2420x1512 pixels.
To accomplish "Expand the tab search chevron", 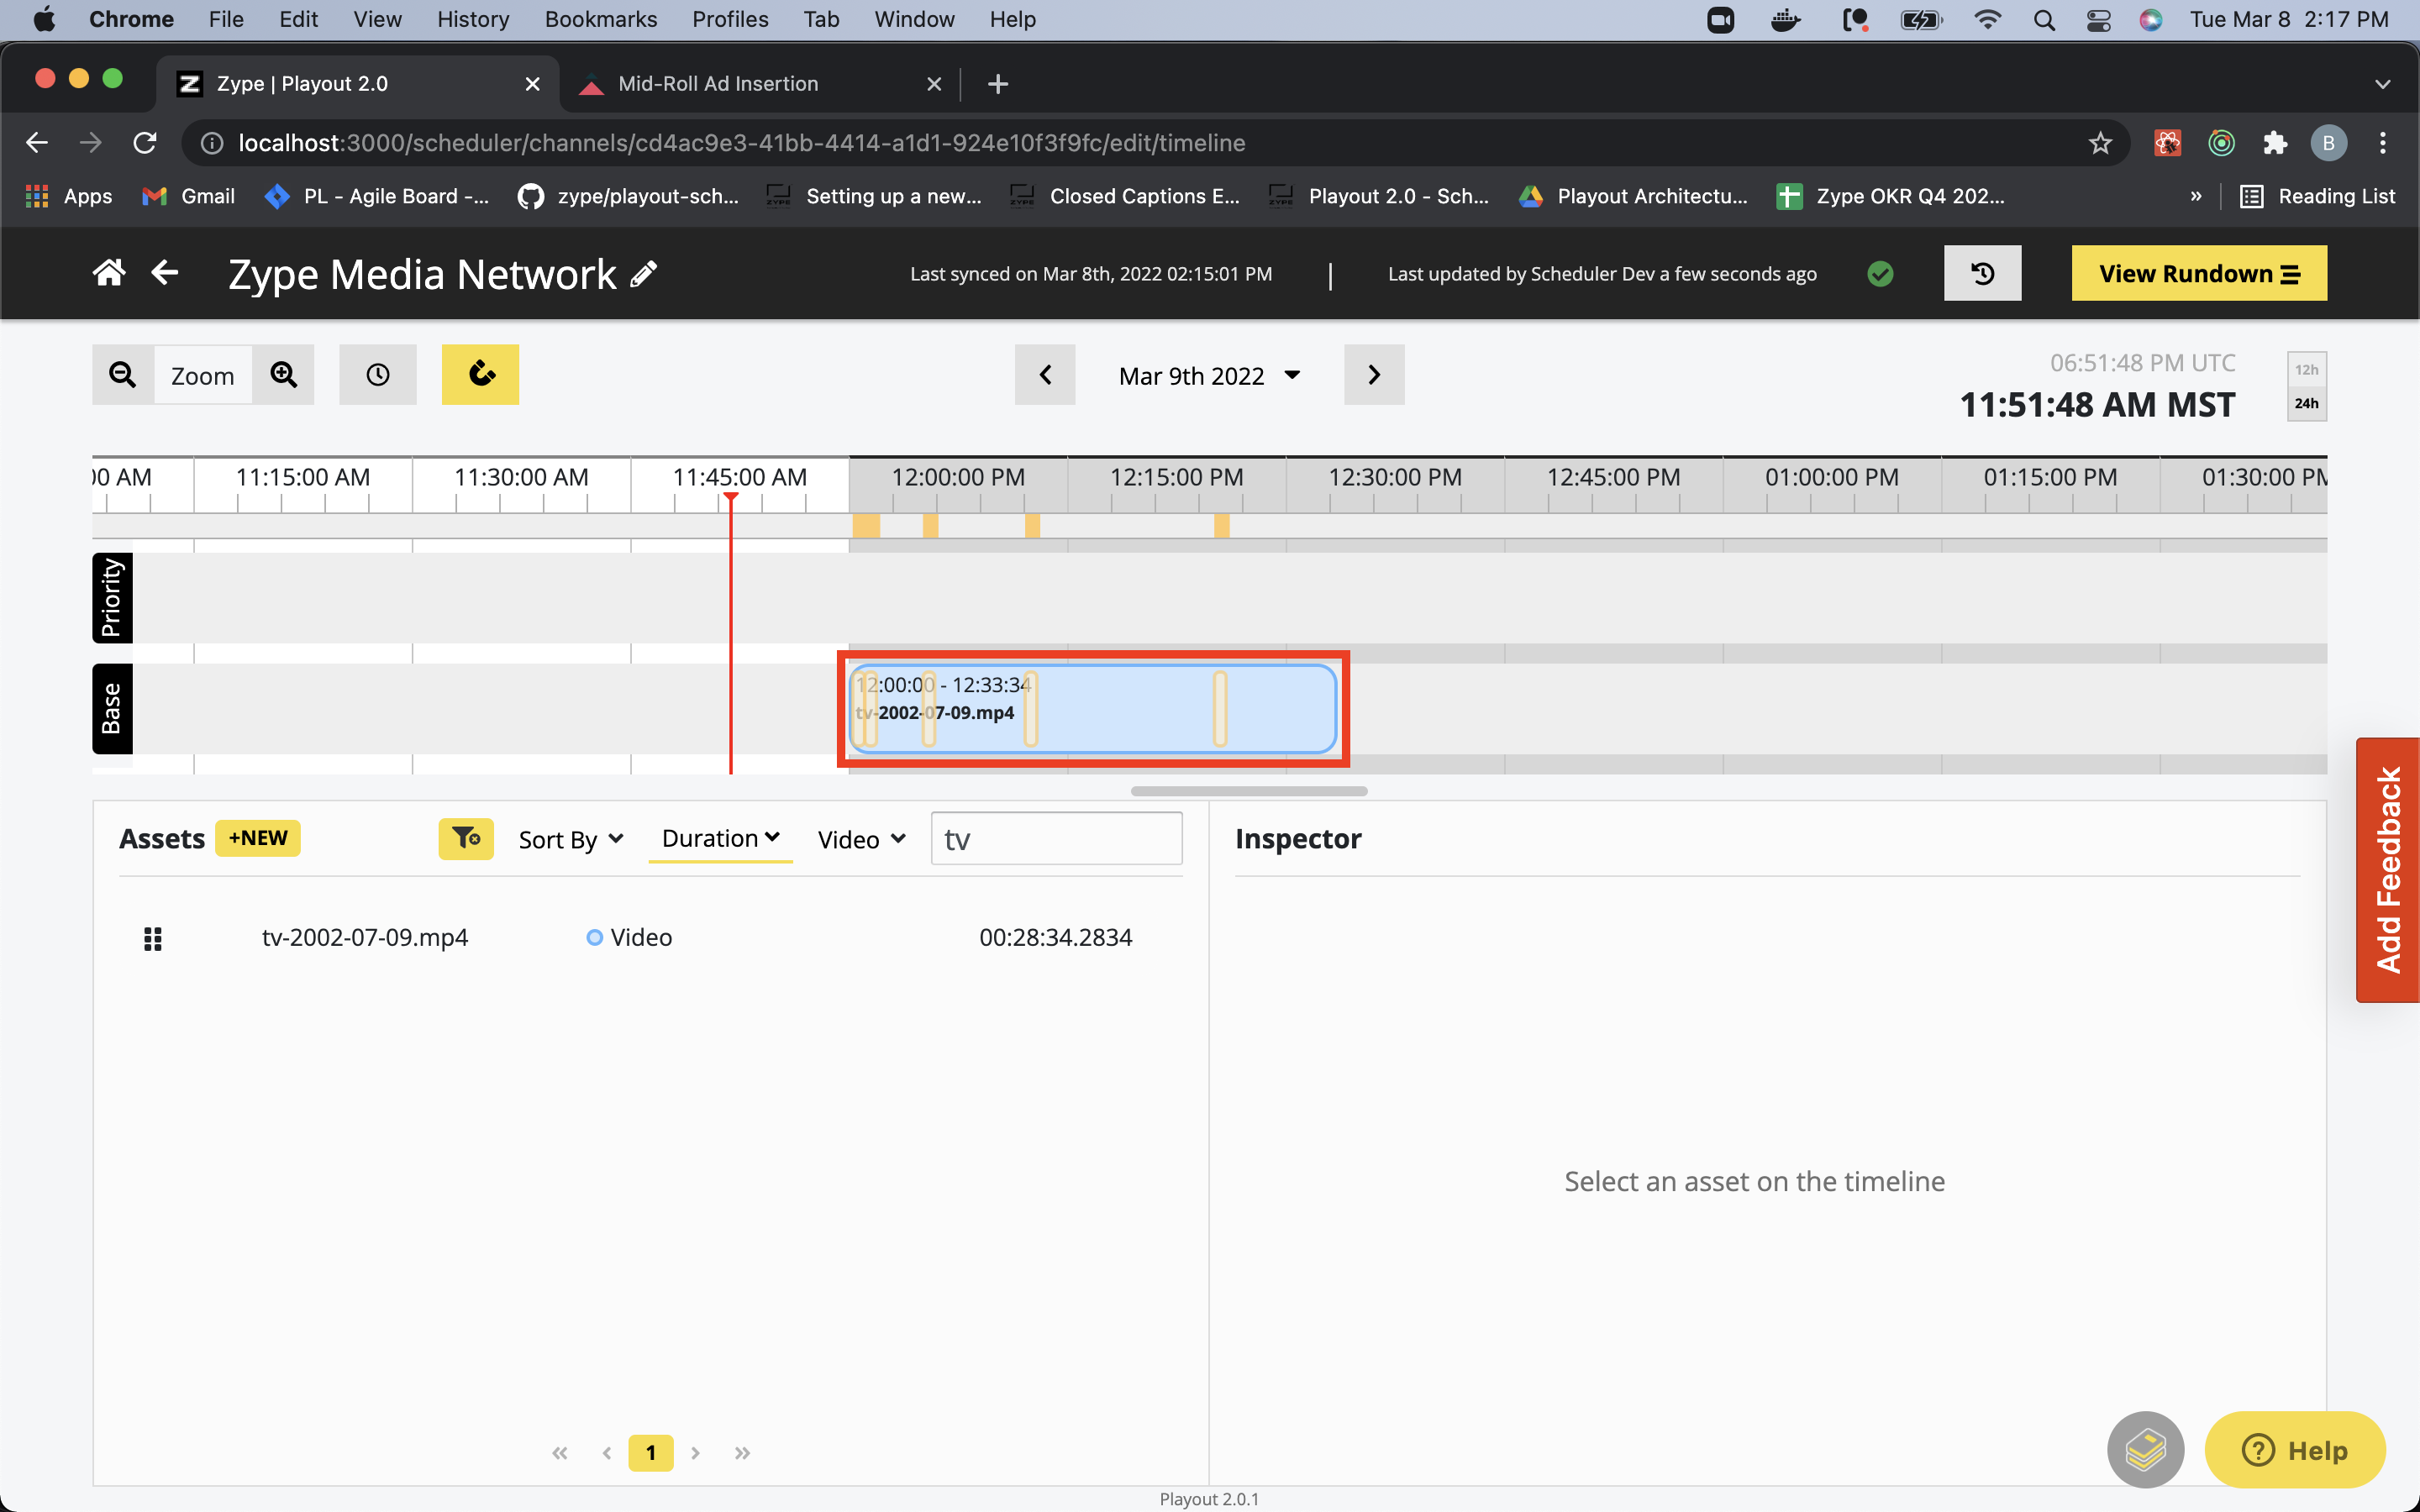I will [2383, 84].
